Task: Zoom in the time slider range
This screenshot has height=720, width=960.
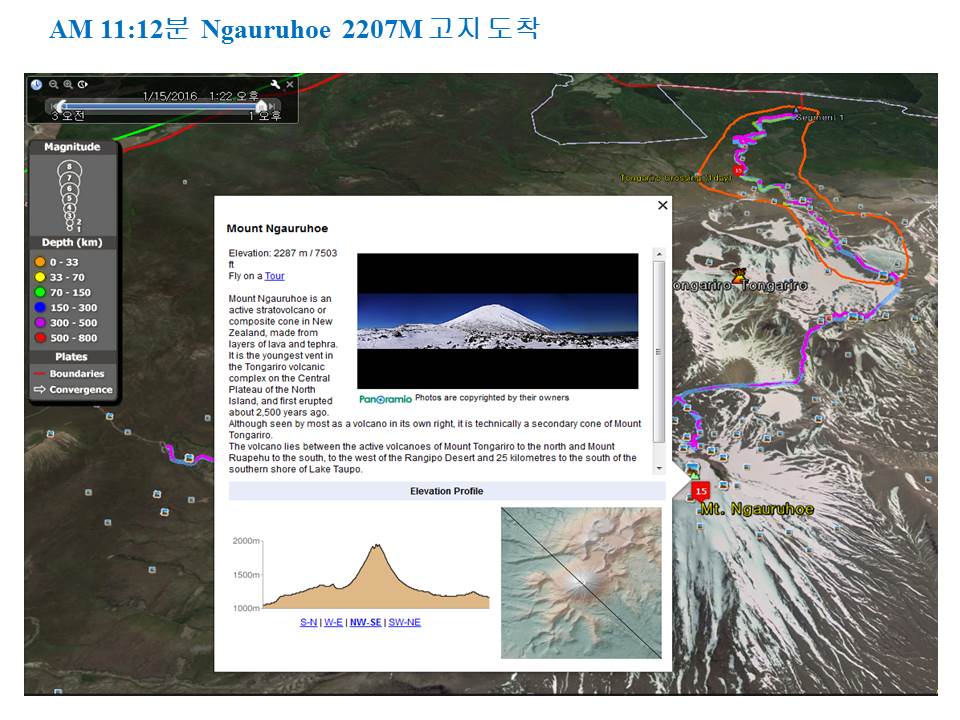Action: pyautogui.click(x=68, y=84)
